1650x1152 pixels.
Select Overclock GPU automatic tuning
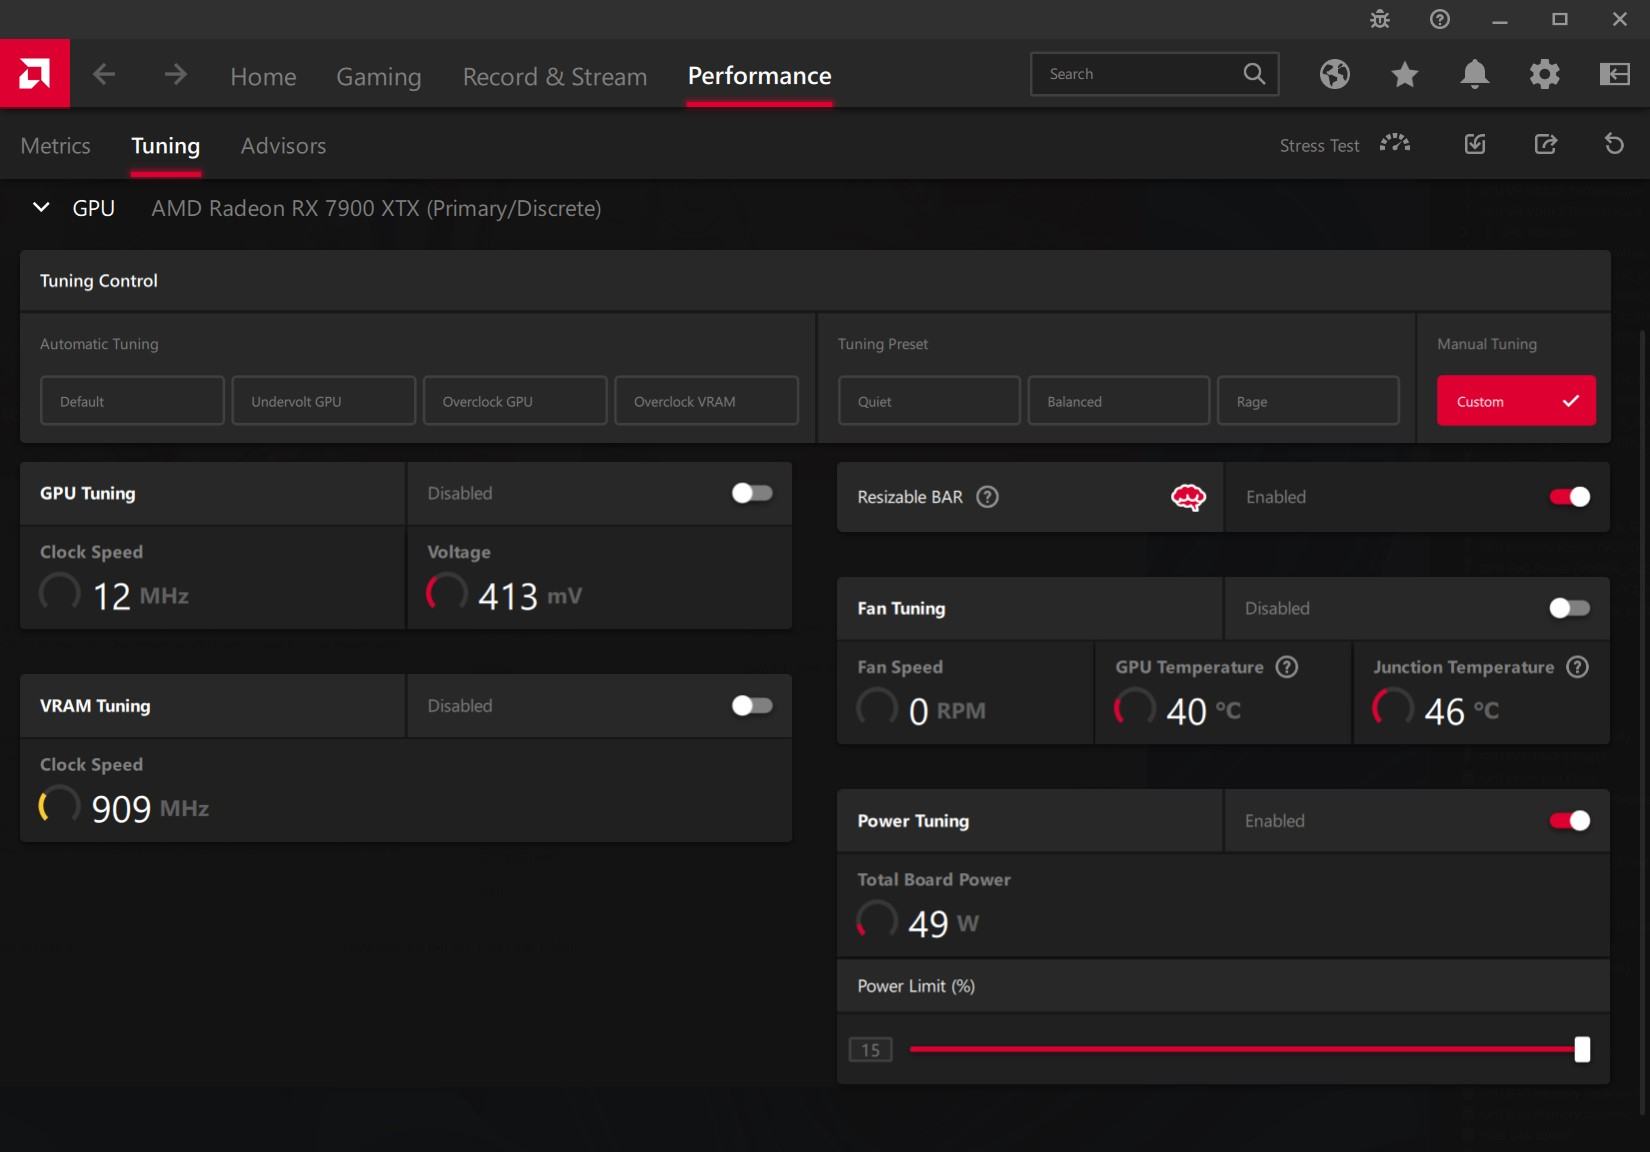(515, 401)
